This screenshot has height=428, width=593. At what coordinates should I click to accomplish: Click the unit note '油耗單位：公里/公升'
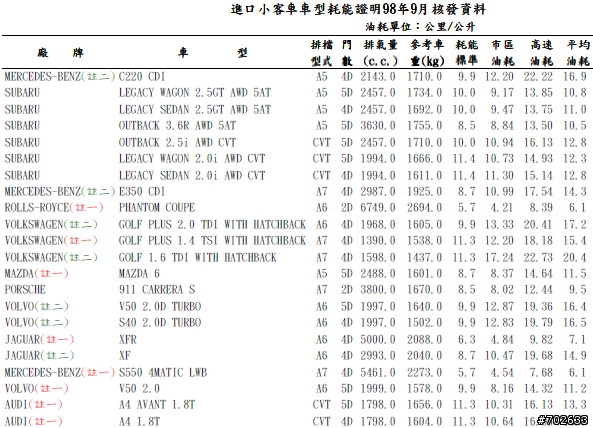click(420, 26)
